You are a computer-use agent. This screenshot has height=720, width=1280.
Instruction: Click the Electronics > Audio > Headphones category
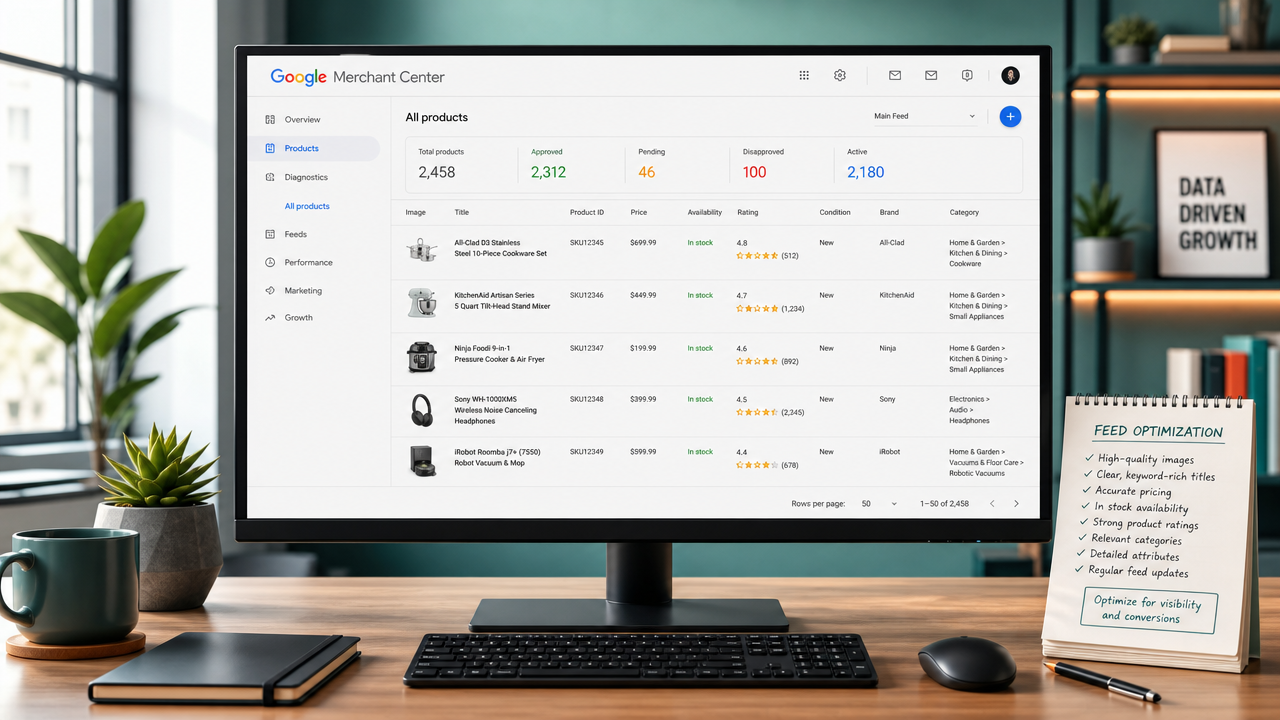point(970,410)
